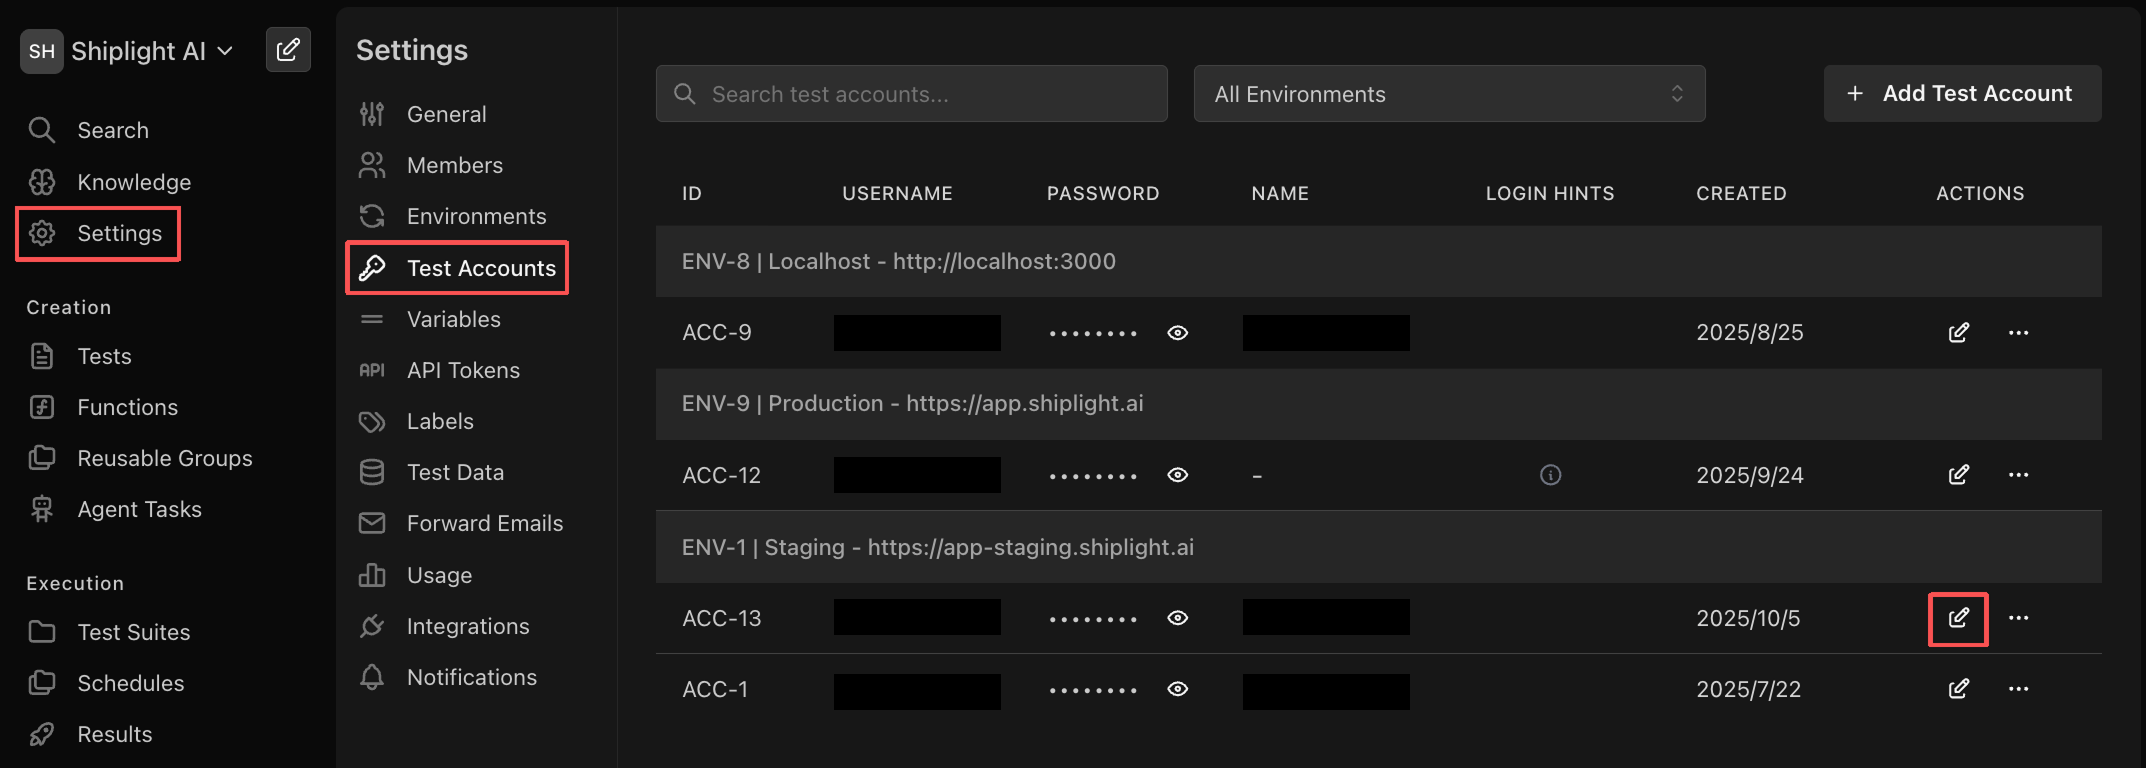Reveal password for ACC-9

(1178, 333)
